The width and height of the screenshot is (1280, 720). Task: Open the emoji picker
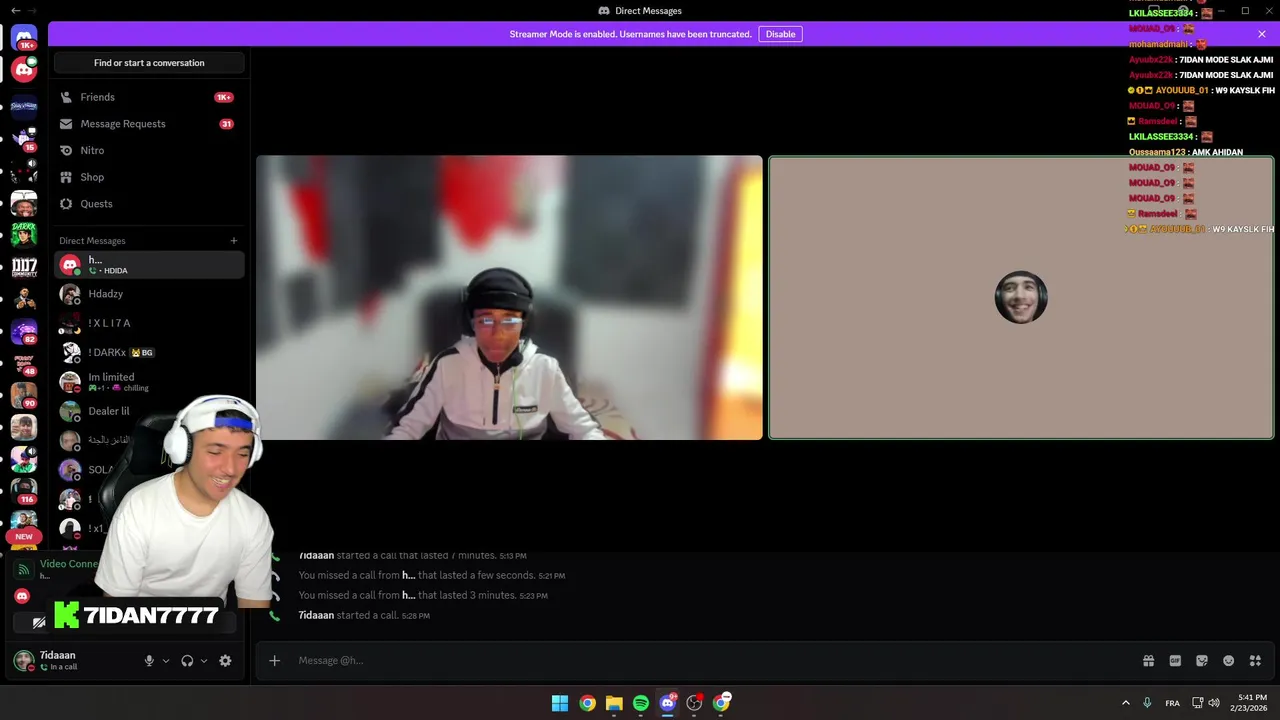(x=1228, y=661)
